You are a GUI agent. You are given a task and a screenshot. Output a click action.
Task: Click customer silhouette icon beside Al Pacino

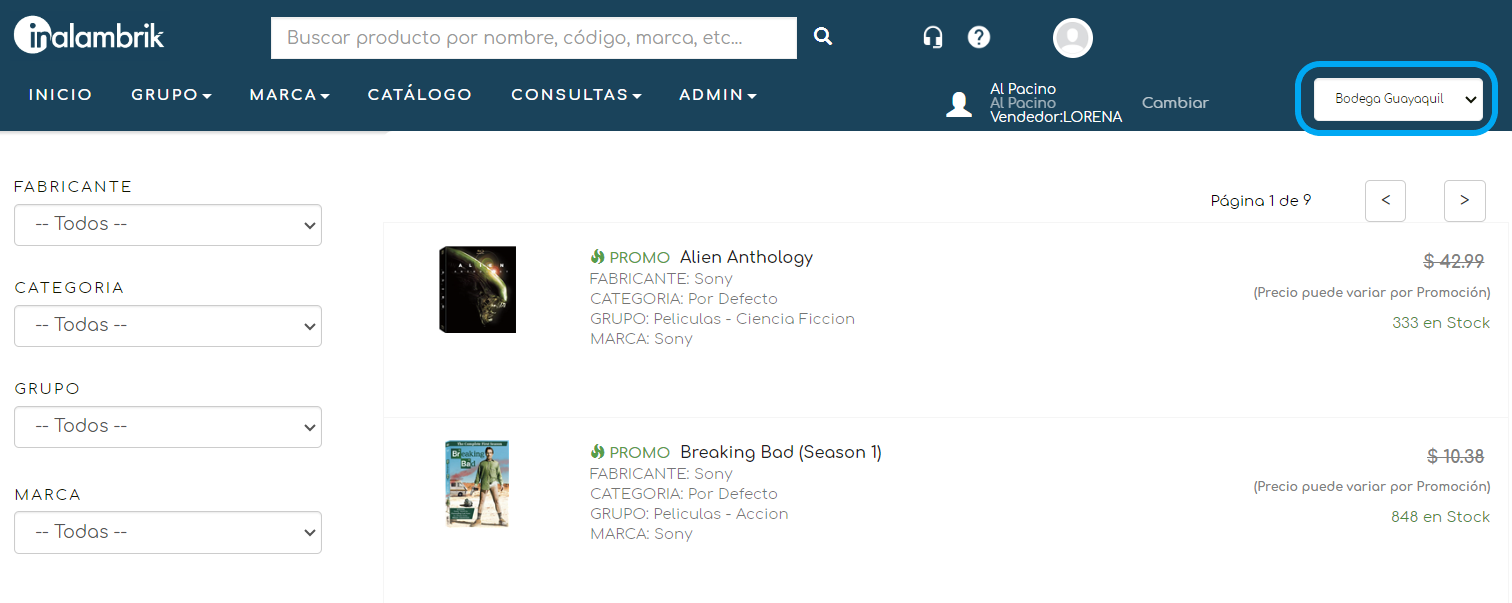(959, 104)
